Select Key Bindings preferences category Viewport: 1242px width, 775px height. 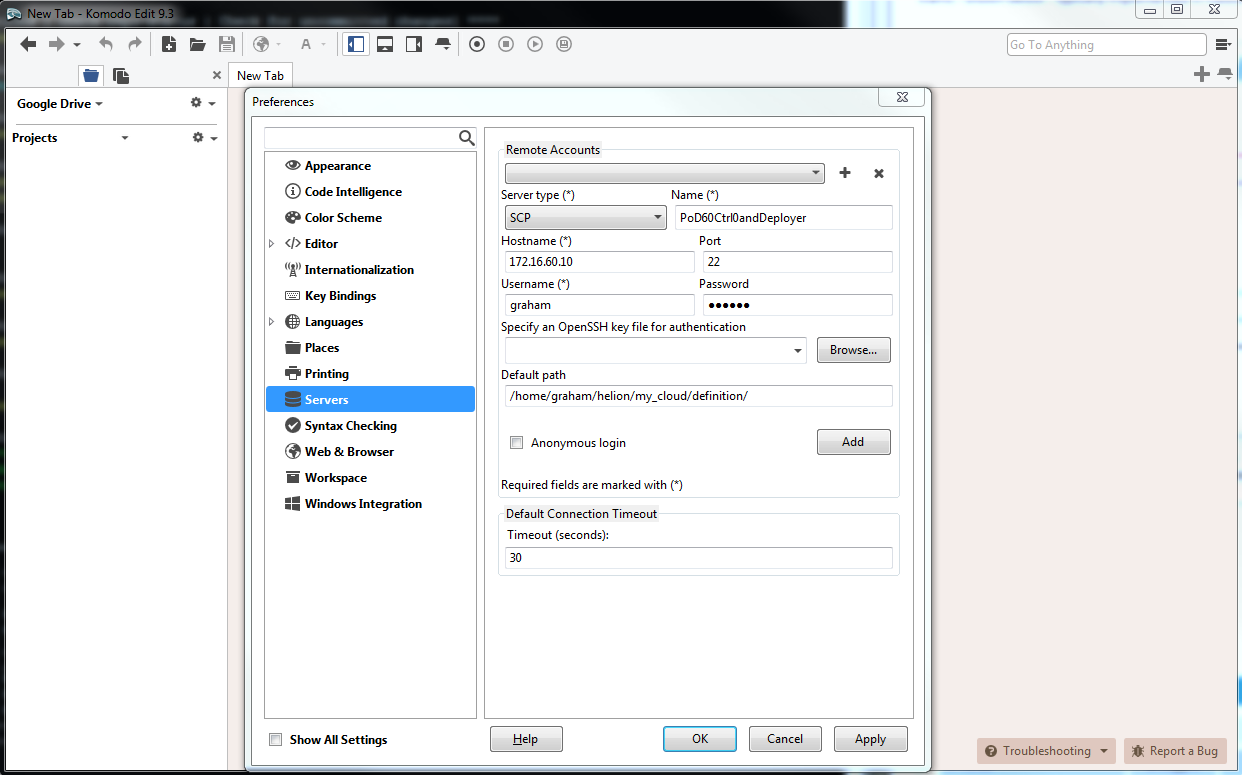[x=340, y=296]
